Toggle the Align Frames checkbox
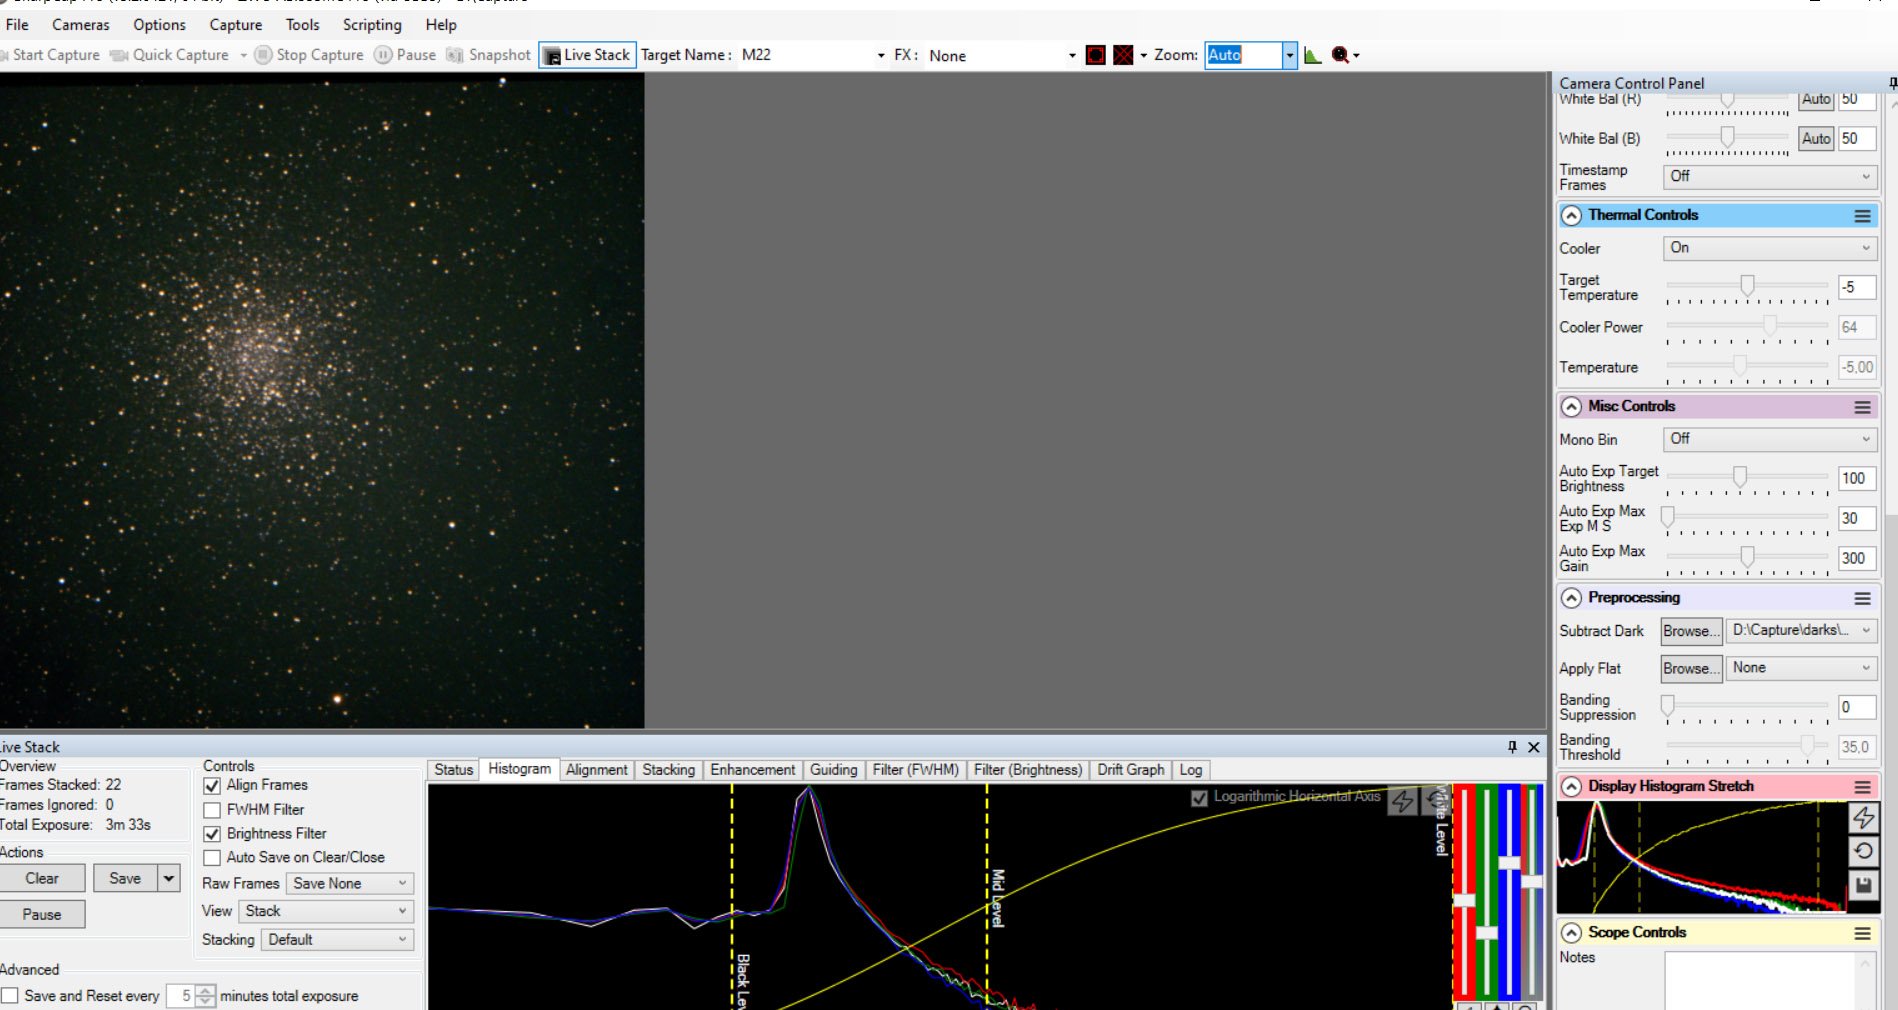The width and height of the screenshot is (1898, 1010). pyautogui.click(x=212, y=786)
